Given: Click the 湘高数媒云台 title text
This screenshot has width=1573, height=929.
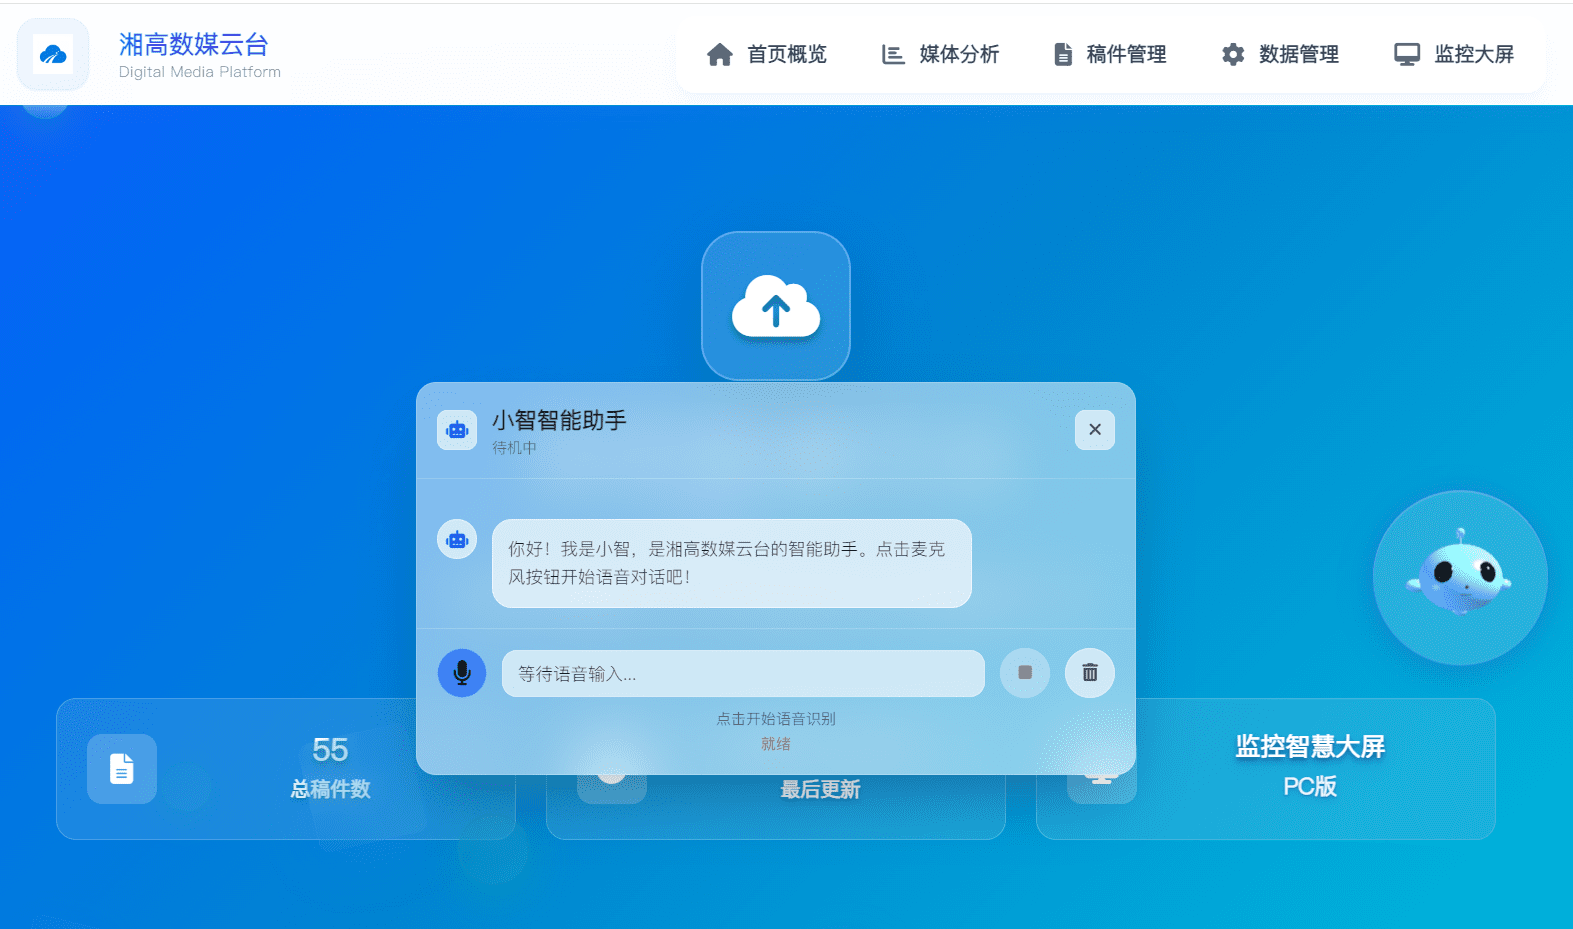Looking at the screenshot, I should pos(194,44).
